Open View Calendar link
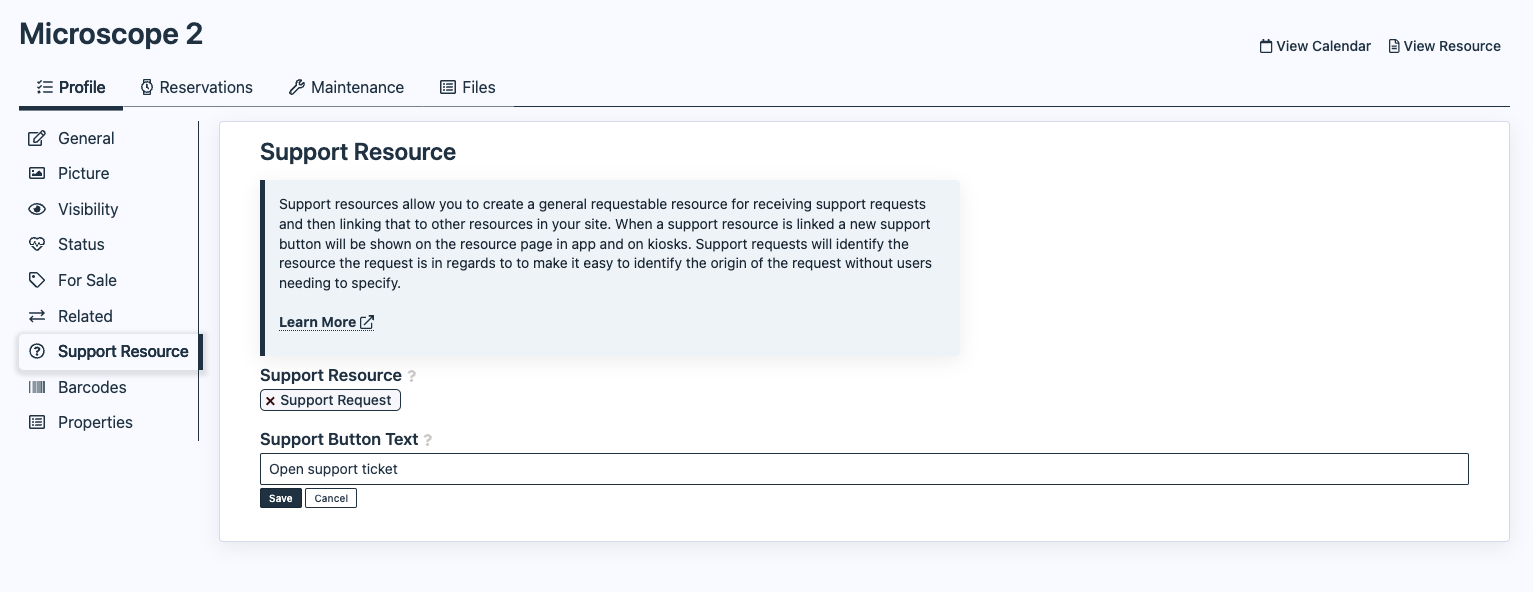 pyautogui.click(x=1315, y=46)
